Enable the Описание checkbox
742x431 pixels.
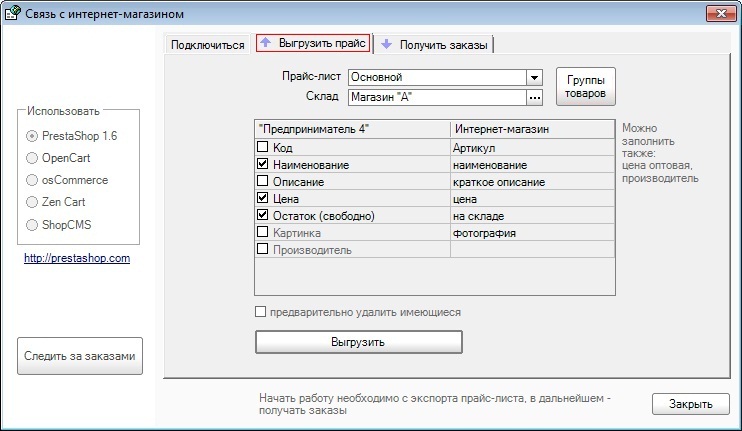262,181
